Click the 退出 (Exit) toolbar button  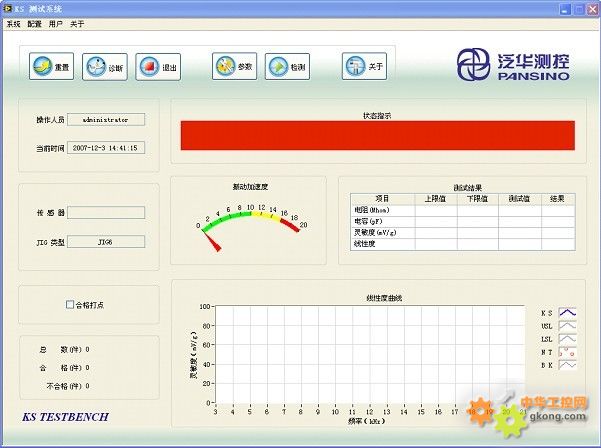point(159,67)
